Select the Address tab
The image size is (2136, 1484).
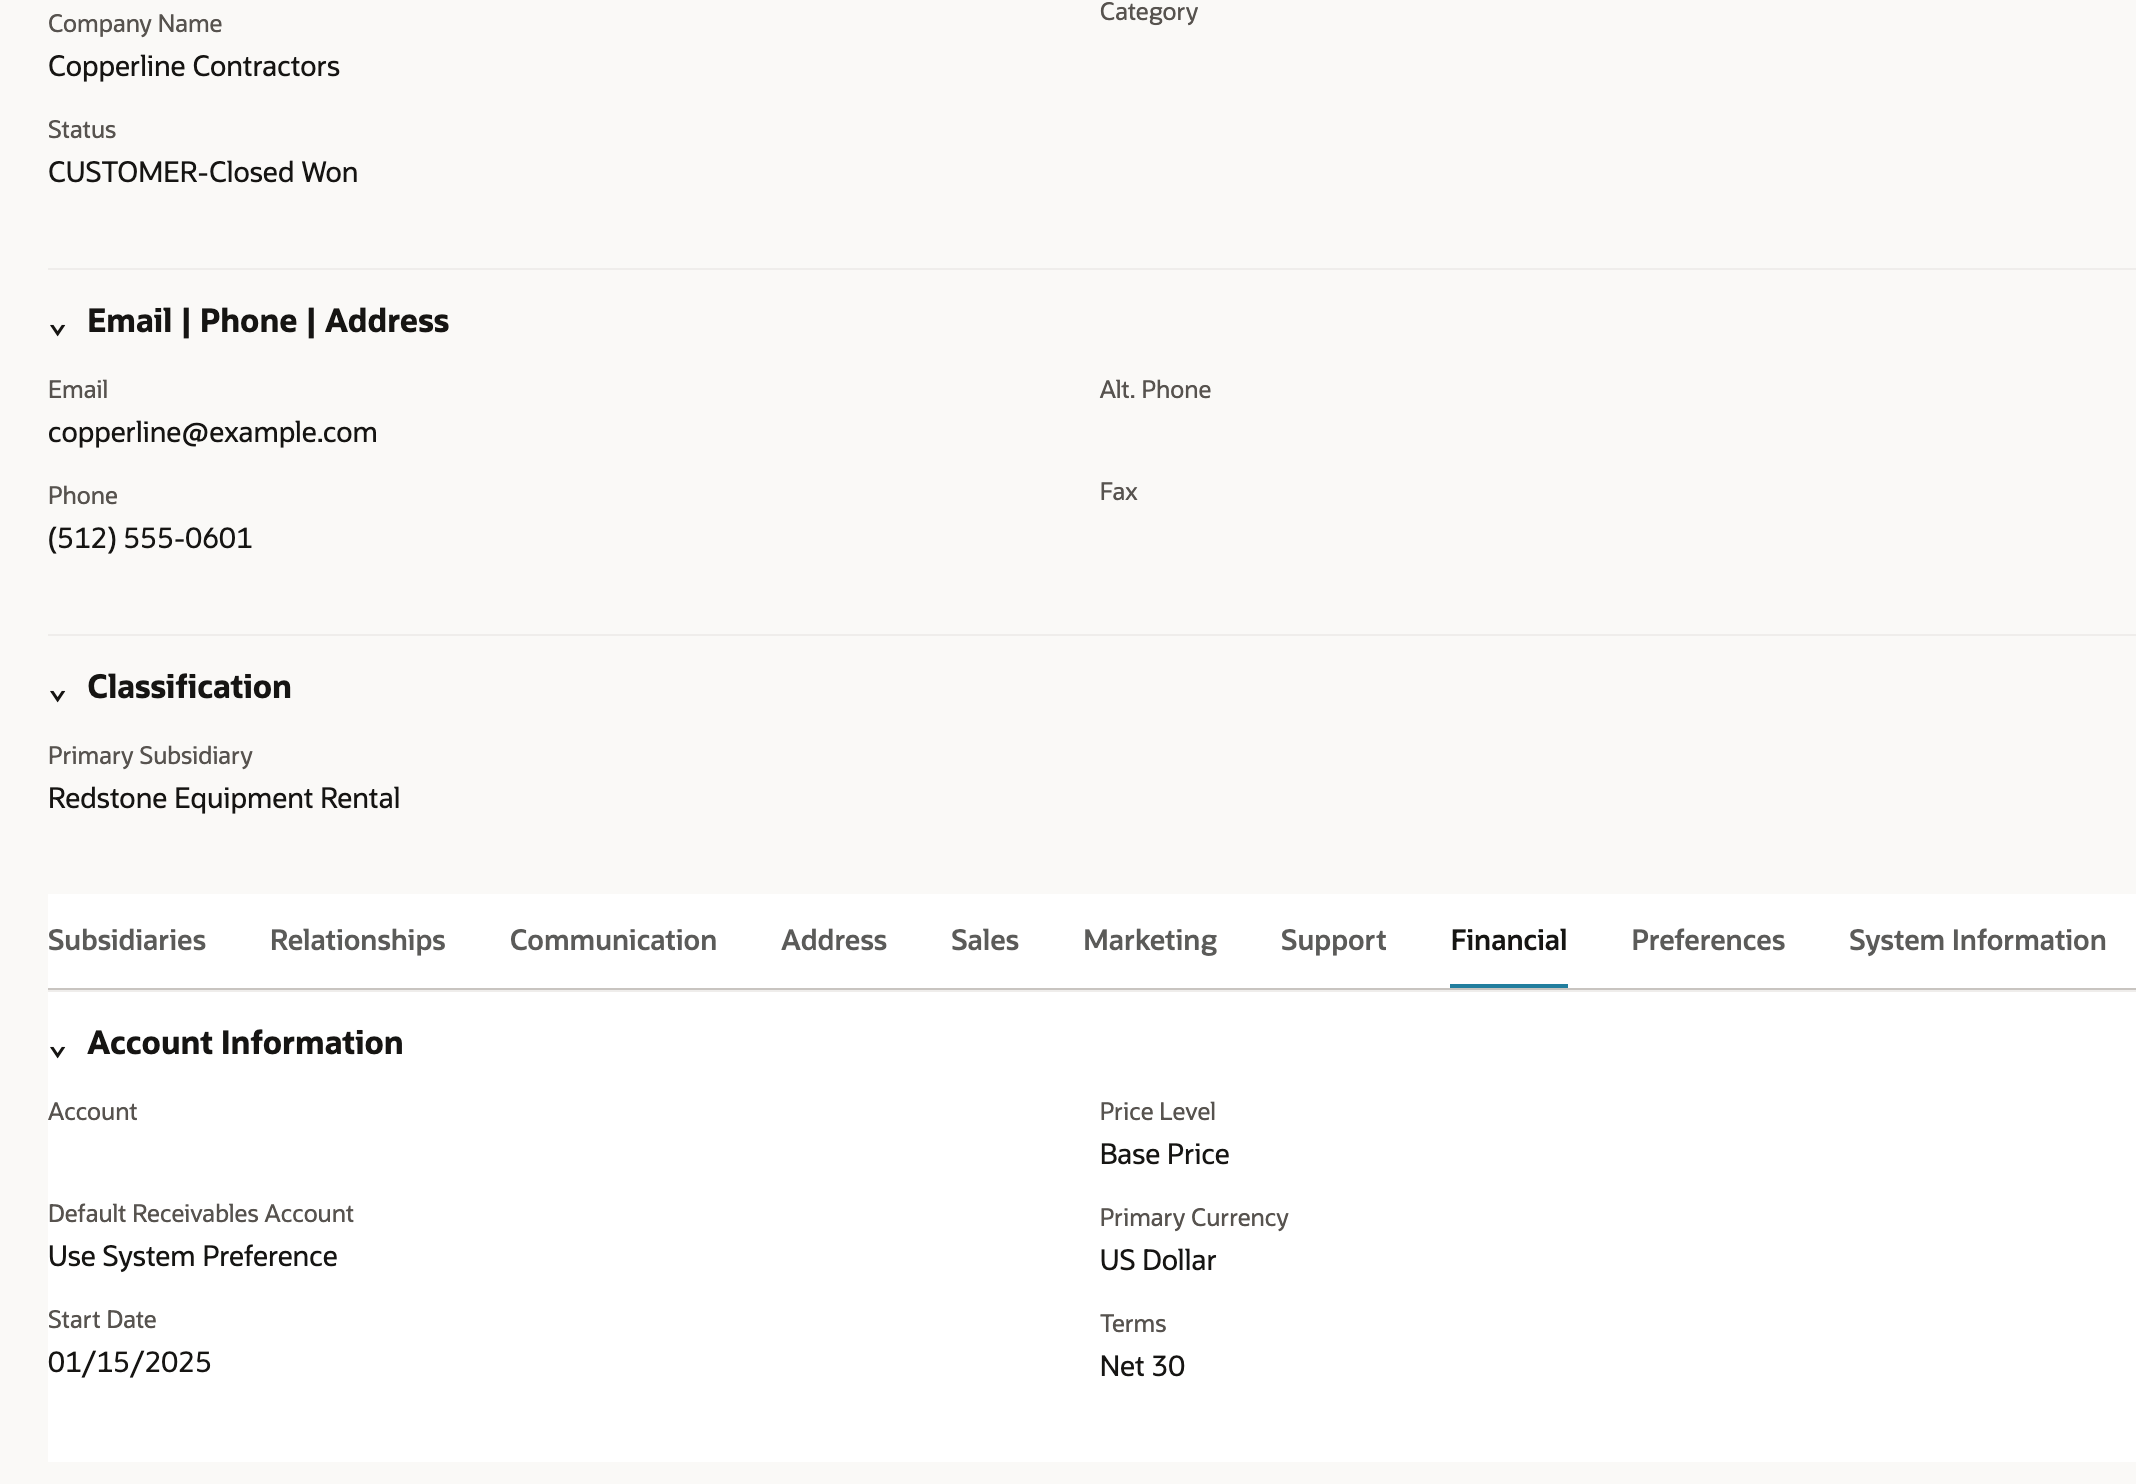click(834, 940)
